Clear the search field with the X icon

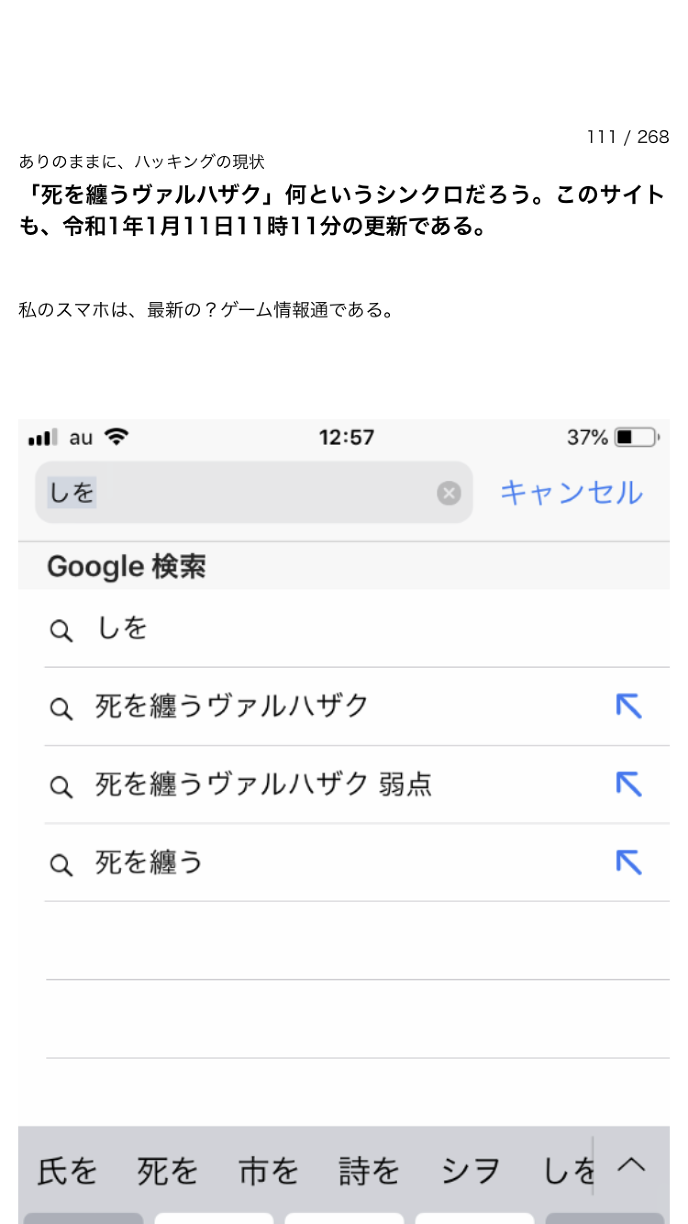(x=449, y=493)
